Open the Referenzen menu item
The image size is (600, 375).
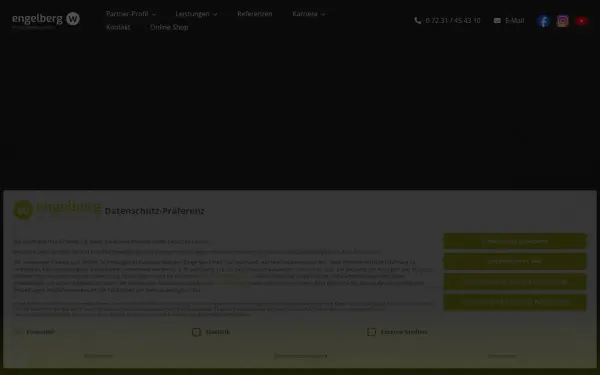254,14
